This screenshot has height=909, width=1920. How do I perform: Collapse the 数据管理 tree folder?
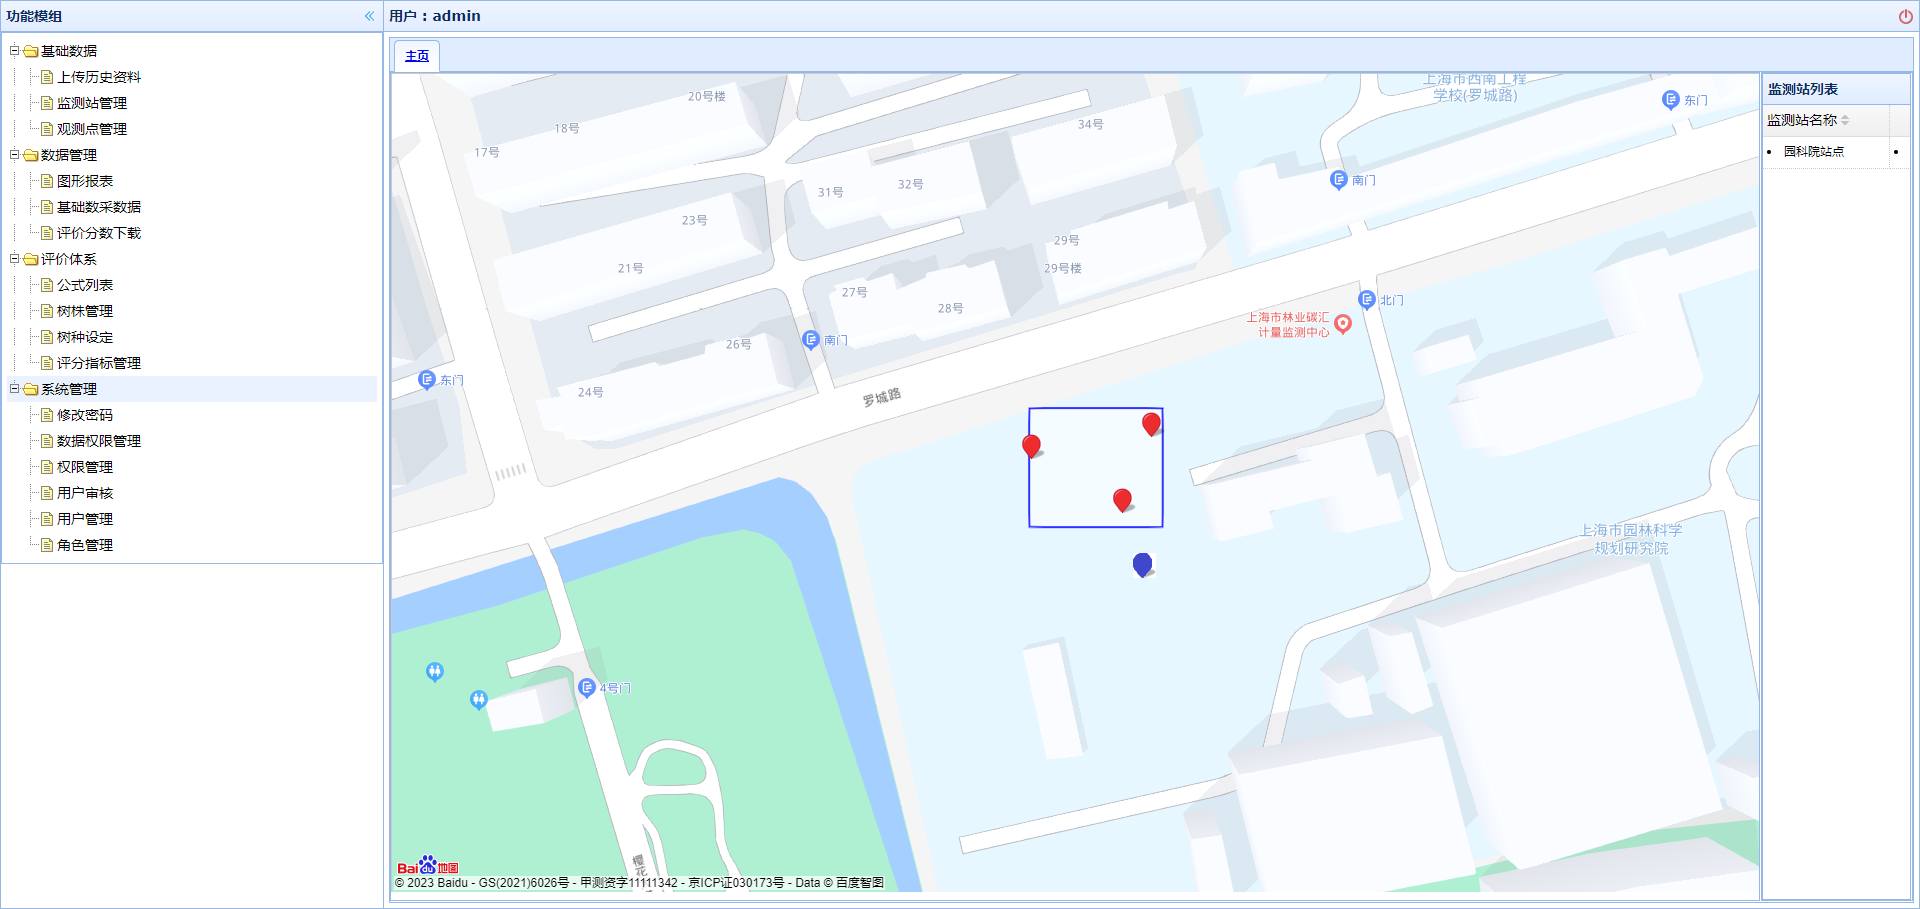point(15,154)
